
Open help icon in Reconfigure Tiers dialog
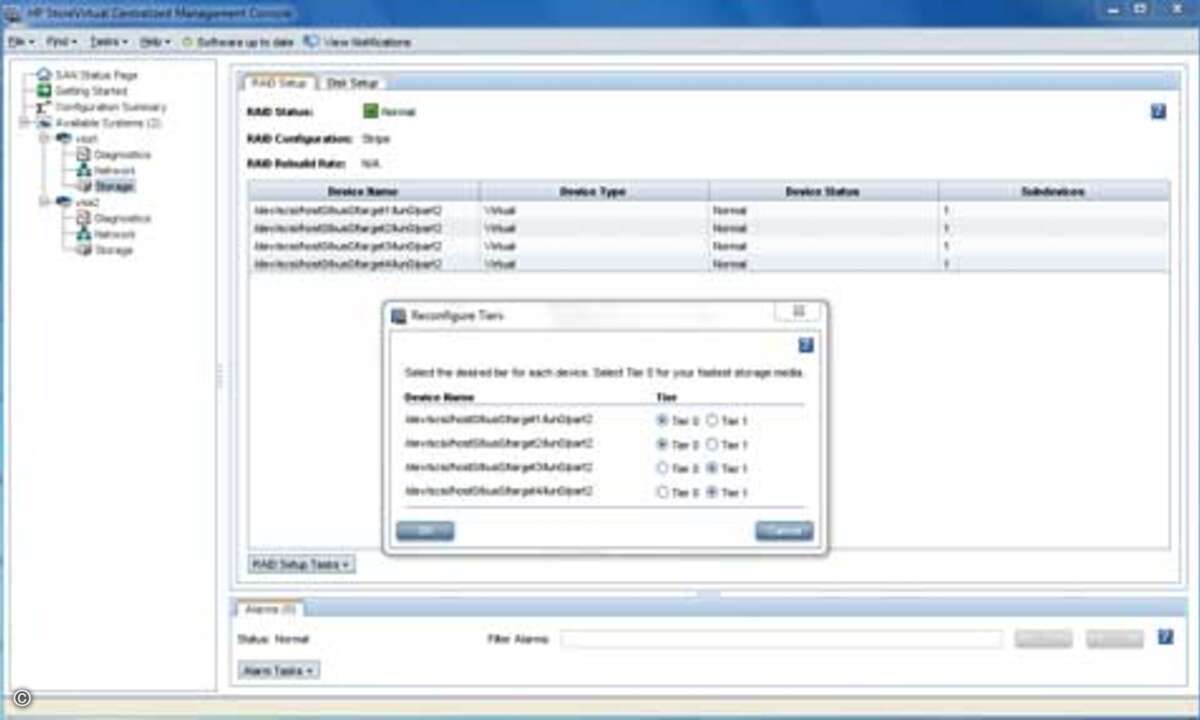[806, 345]
